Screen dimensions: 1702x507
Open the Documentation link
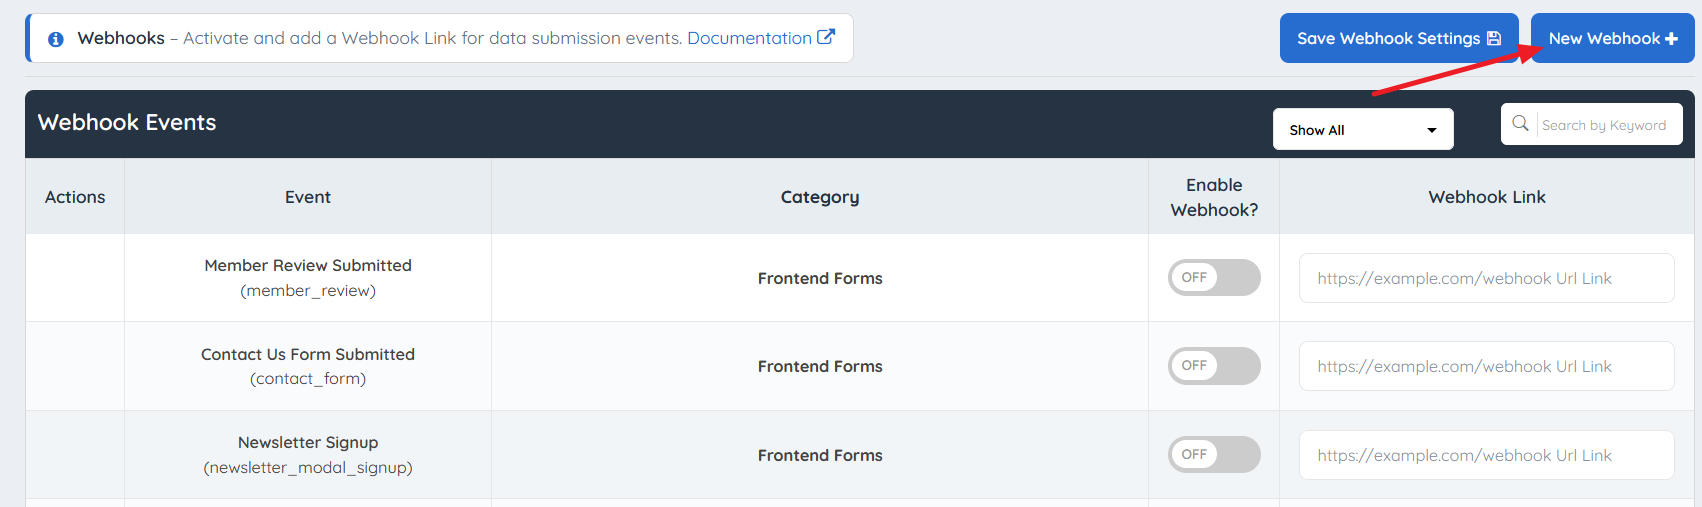pos(749,38)
